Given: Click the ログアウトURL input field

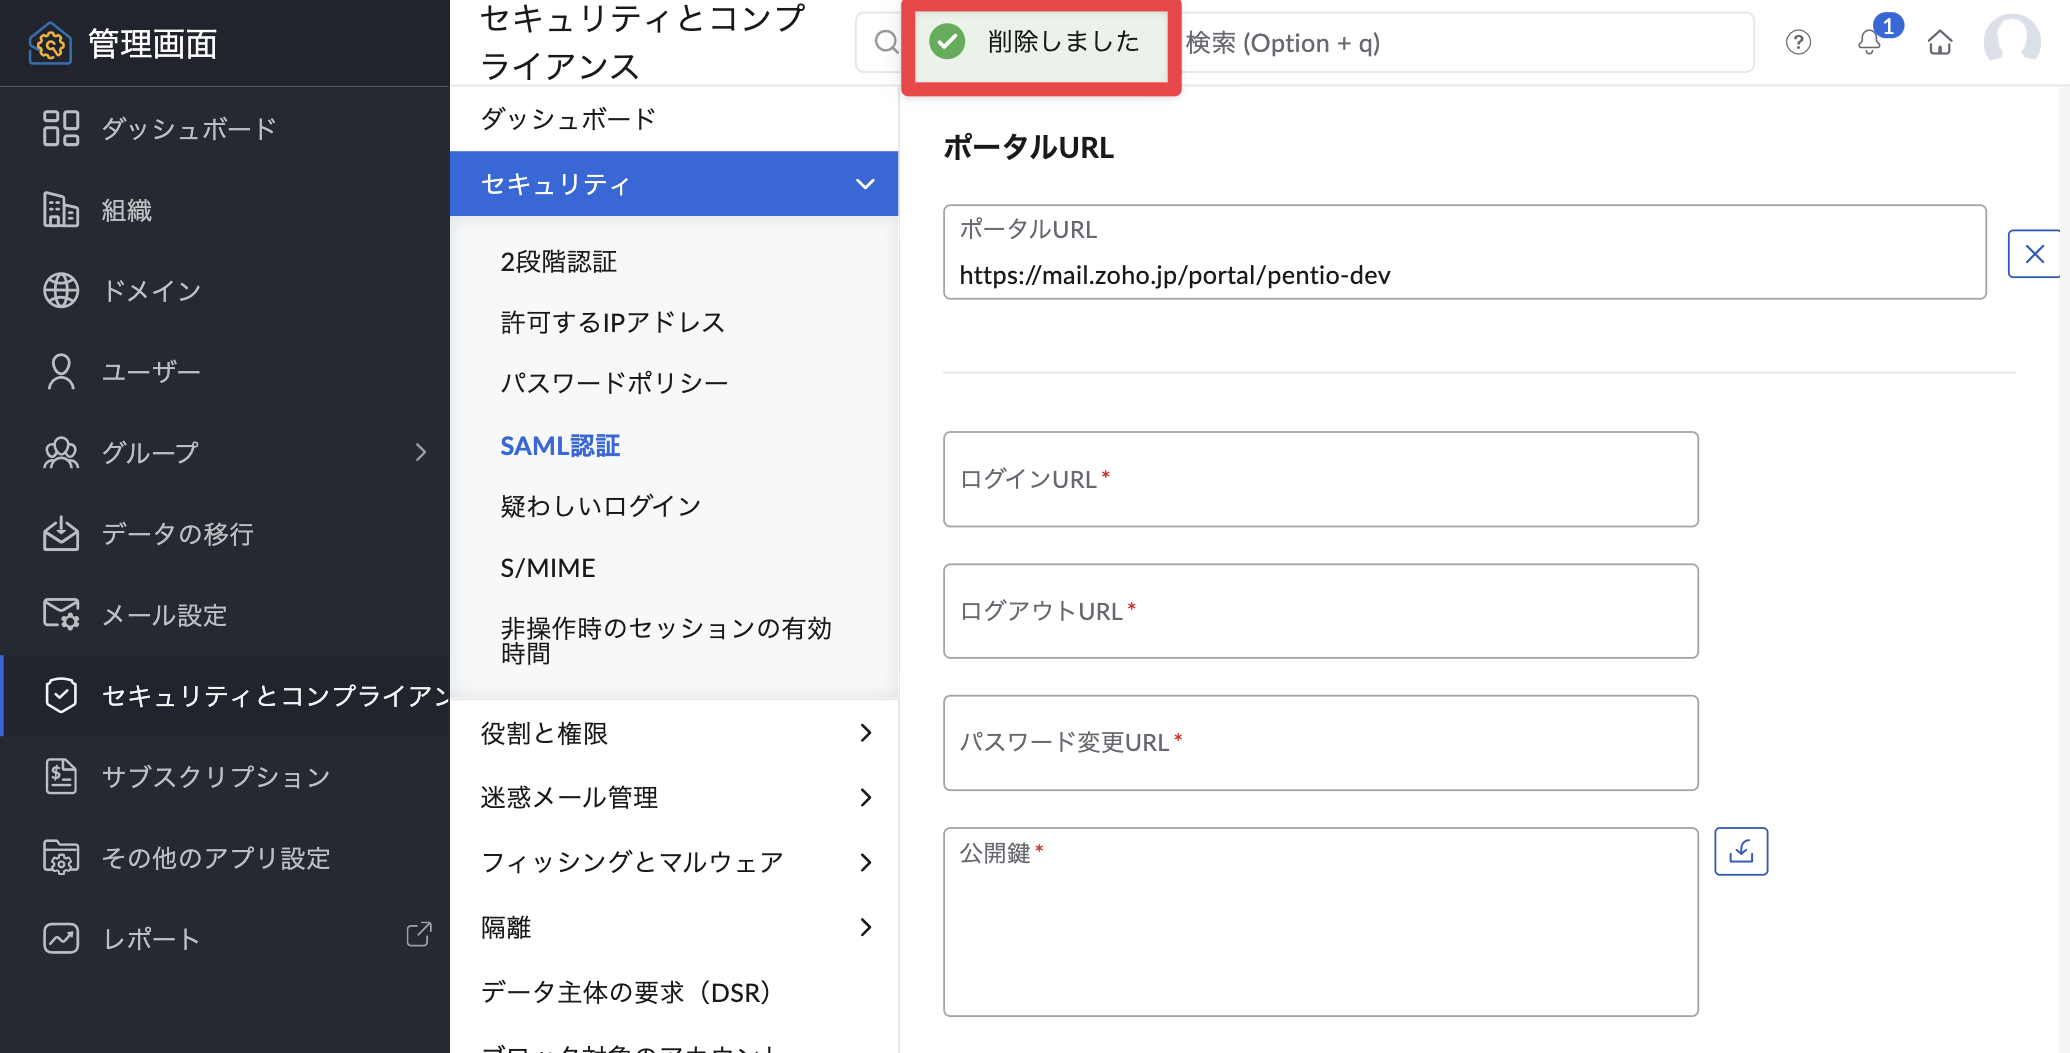Looking at the screenshot, I should click(x=1320, y=611).
